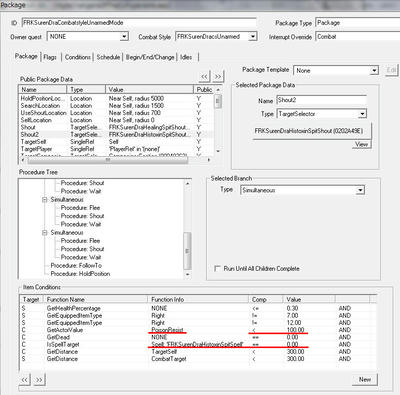Select GetDistance CombatTarget condition row

tap(198, 359)
